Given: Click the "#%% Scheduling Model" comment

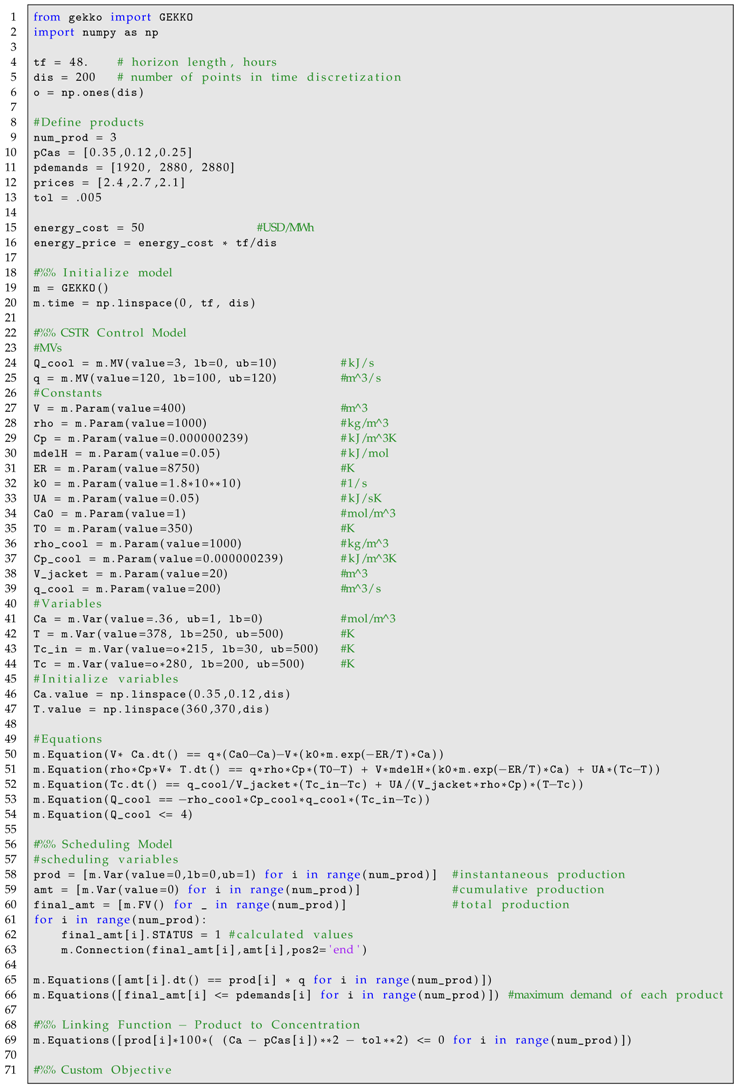Looking at the screenshot, I should coord(103,845).
